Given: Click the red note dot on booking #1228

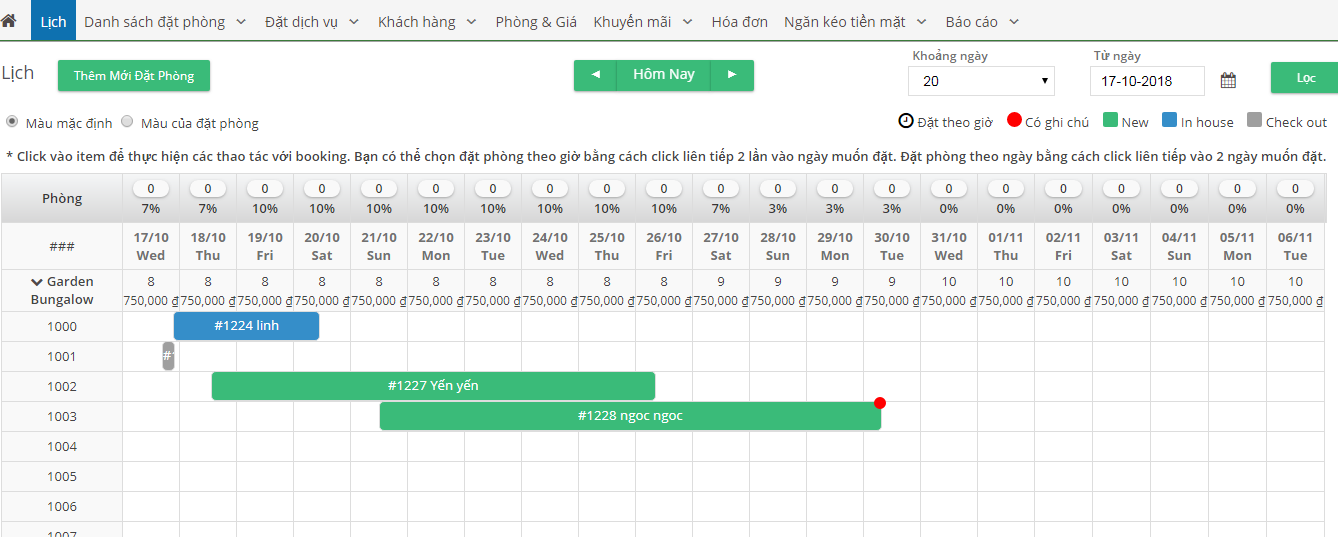Looking at the screenshot, I should [880, 403].
